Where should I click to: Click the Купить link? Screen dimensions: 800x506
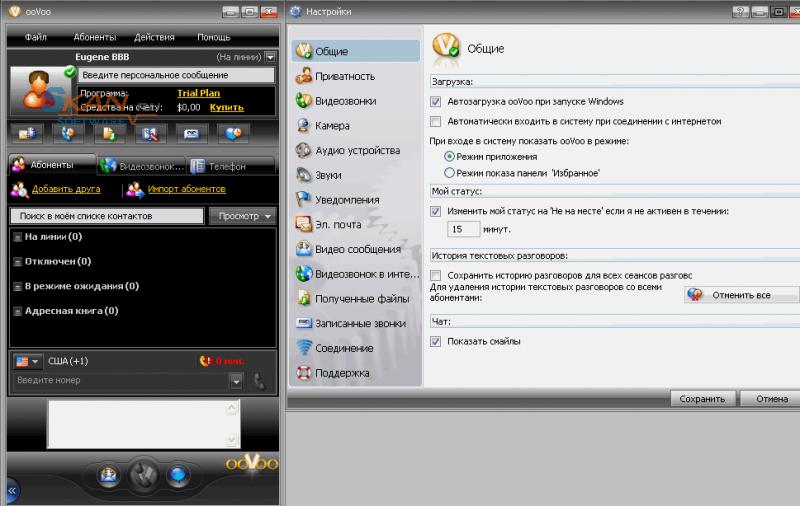pos(227,108)
